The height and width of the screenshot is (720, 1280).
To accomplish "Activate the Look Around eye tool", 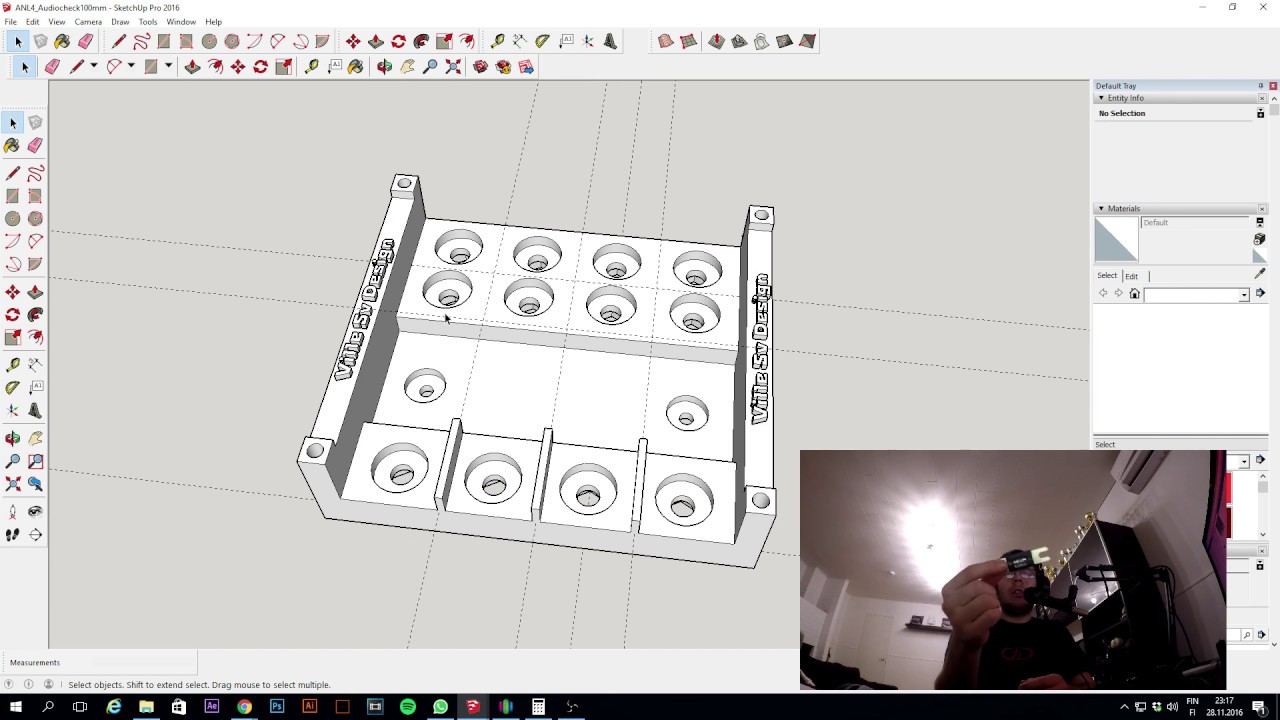I will click(x=35, y=511).
